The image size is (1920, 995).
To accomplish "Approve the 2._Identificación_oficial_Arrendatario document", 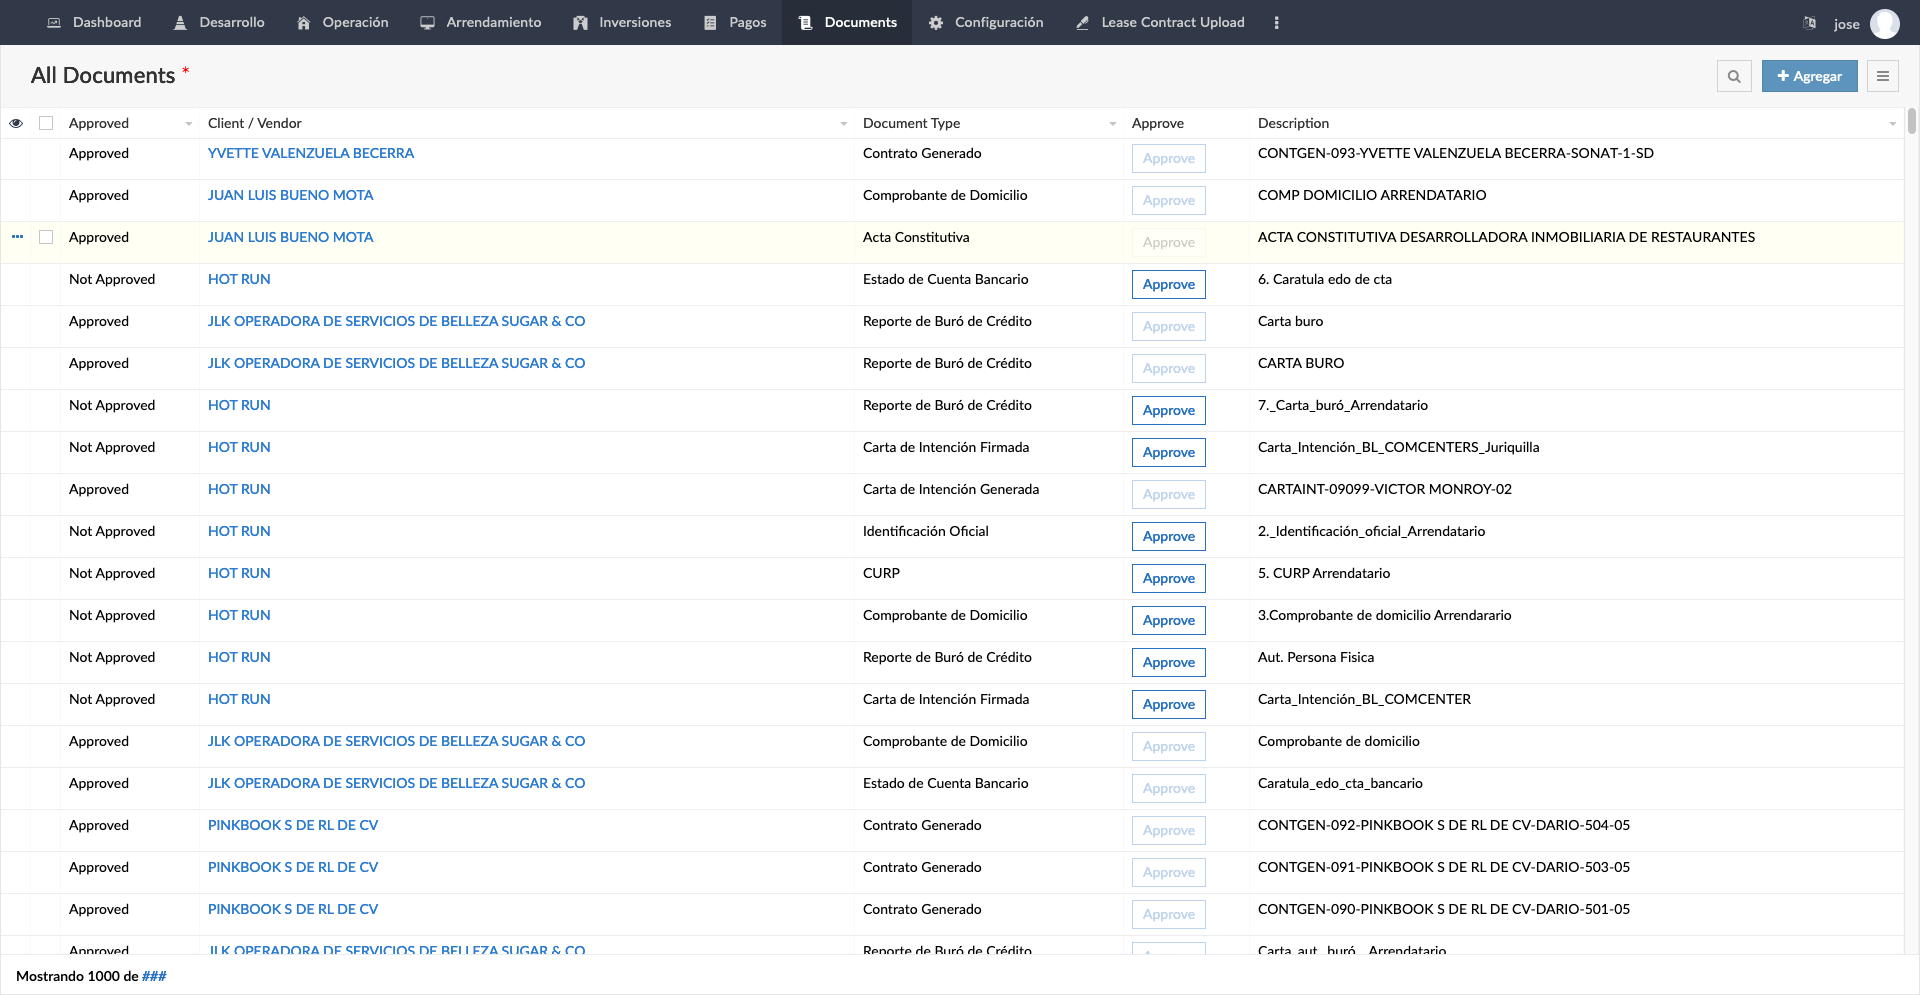I will tap(1168, 536).
